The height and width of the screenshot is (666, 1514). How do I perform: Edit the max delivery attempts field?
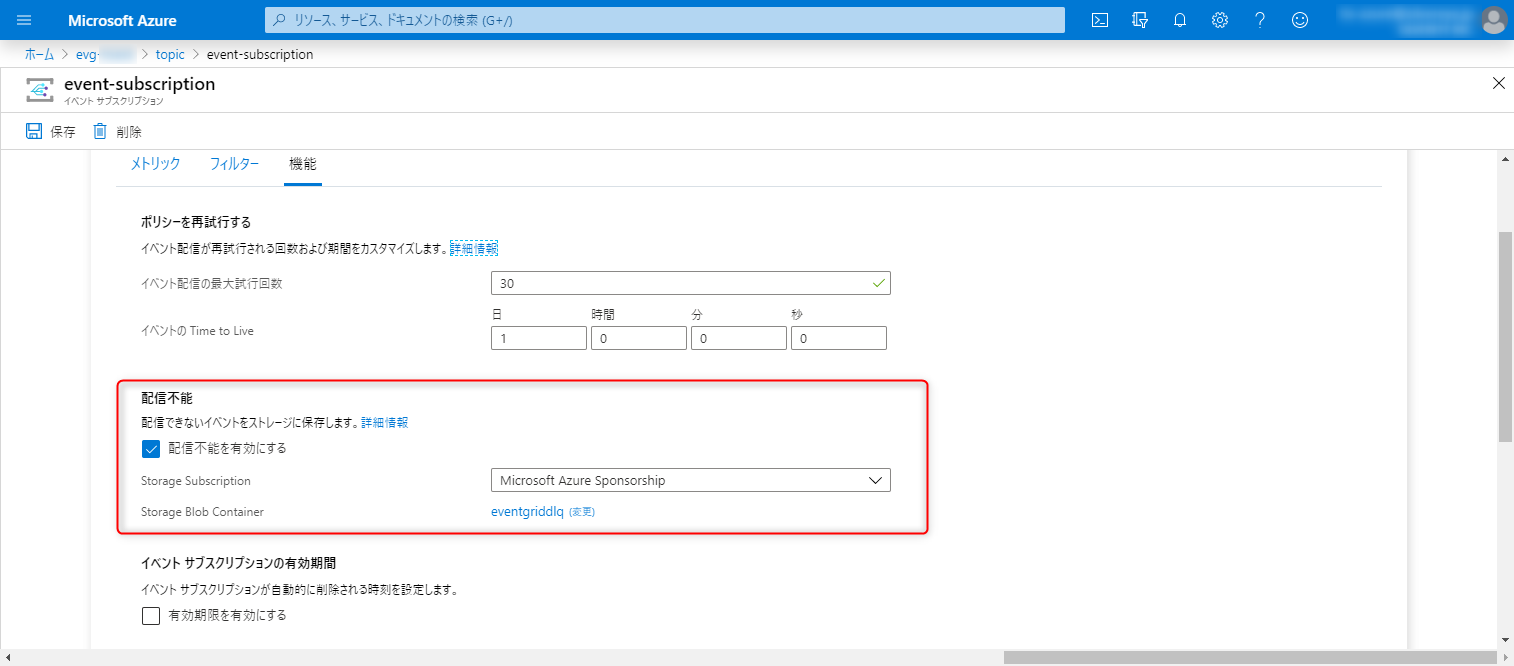click(x=691, y=283)
